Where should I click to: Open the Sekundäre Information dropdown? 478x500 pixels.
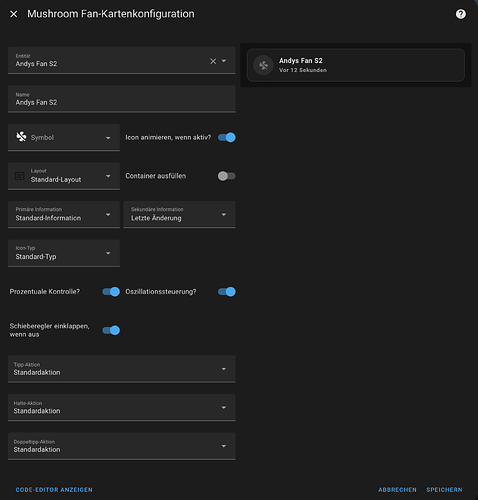179,214
